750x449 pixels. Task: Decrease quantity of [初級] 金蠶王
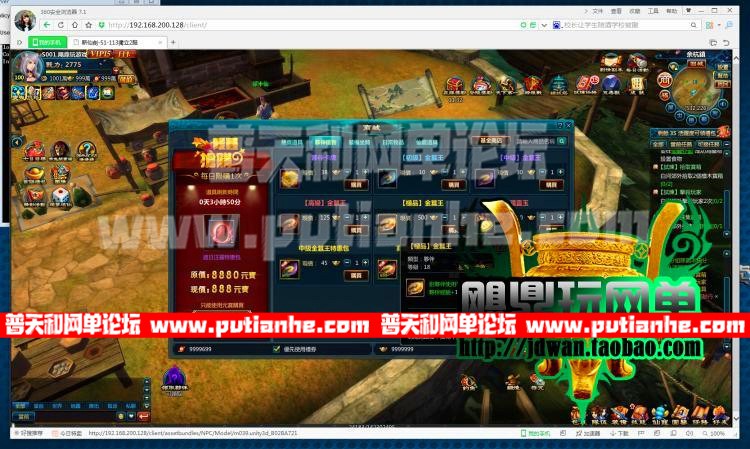[x=445, y=172]
